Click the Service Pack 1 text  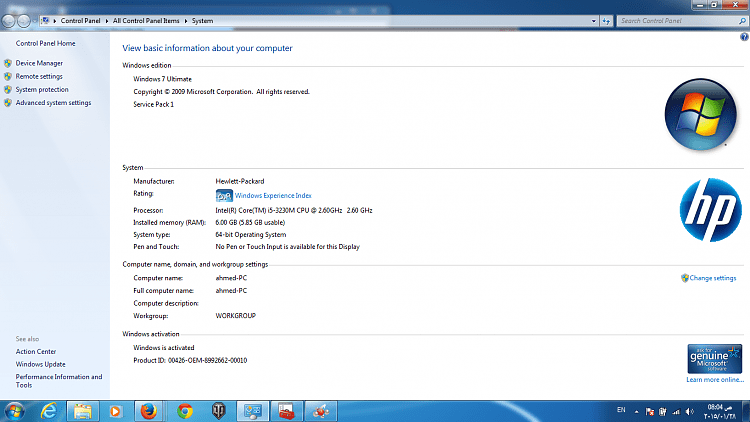[x=154, y=104]
